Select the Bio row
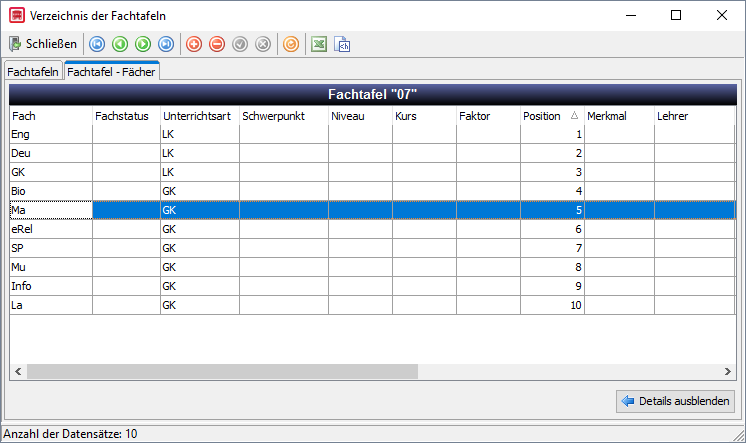 tap(373, 191)
